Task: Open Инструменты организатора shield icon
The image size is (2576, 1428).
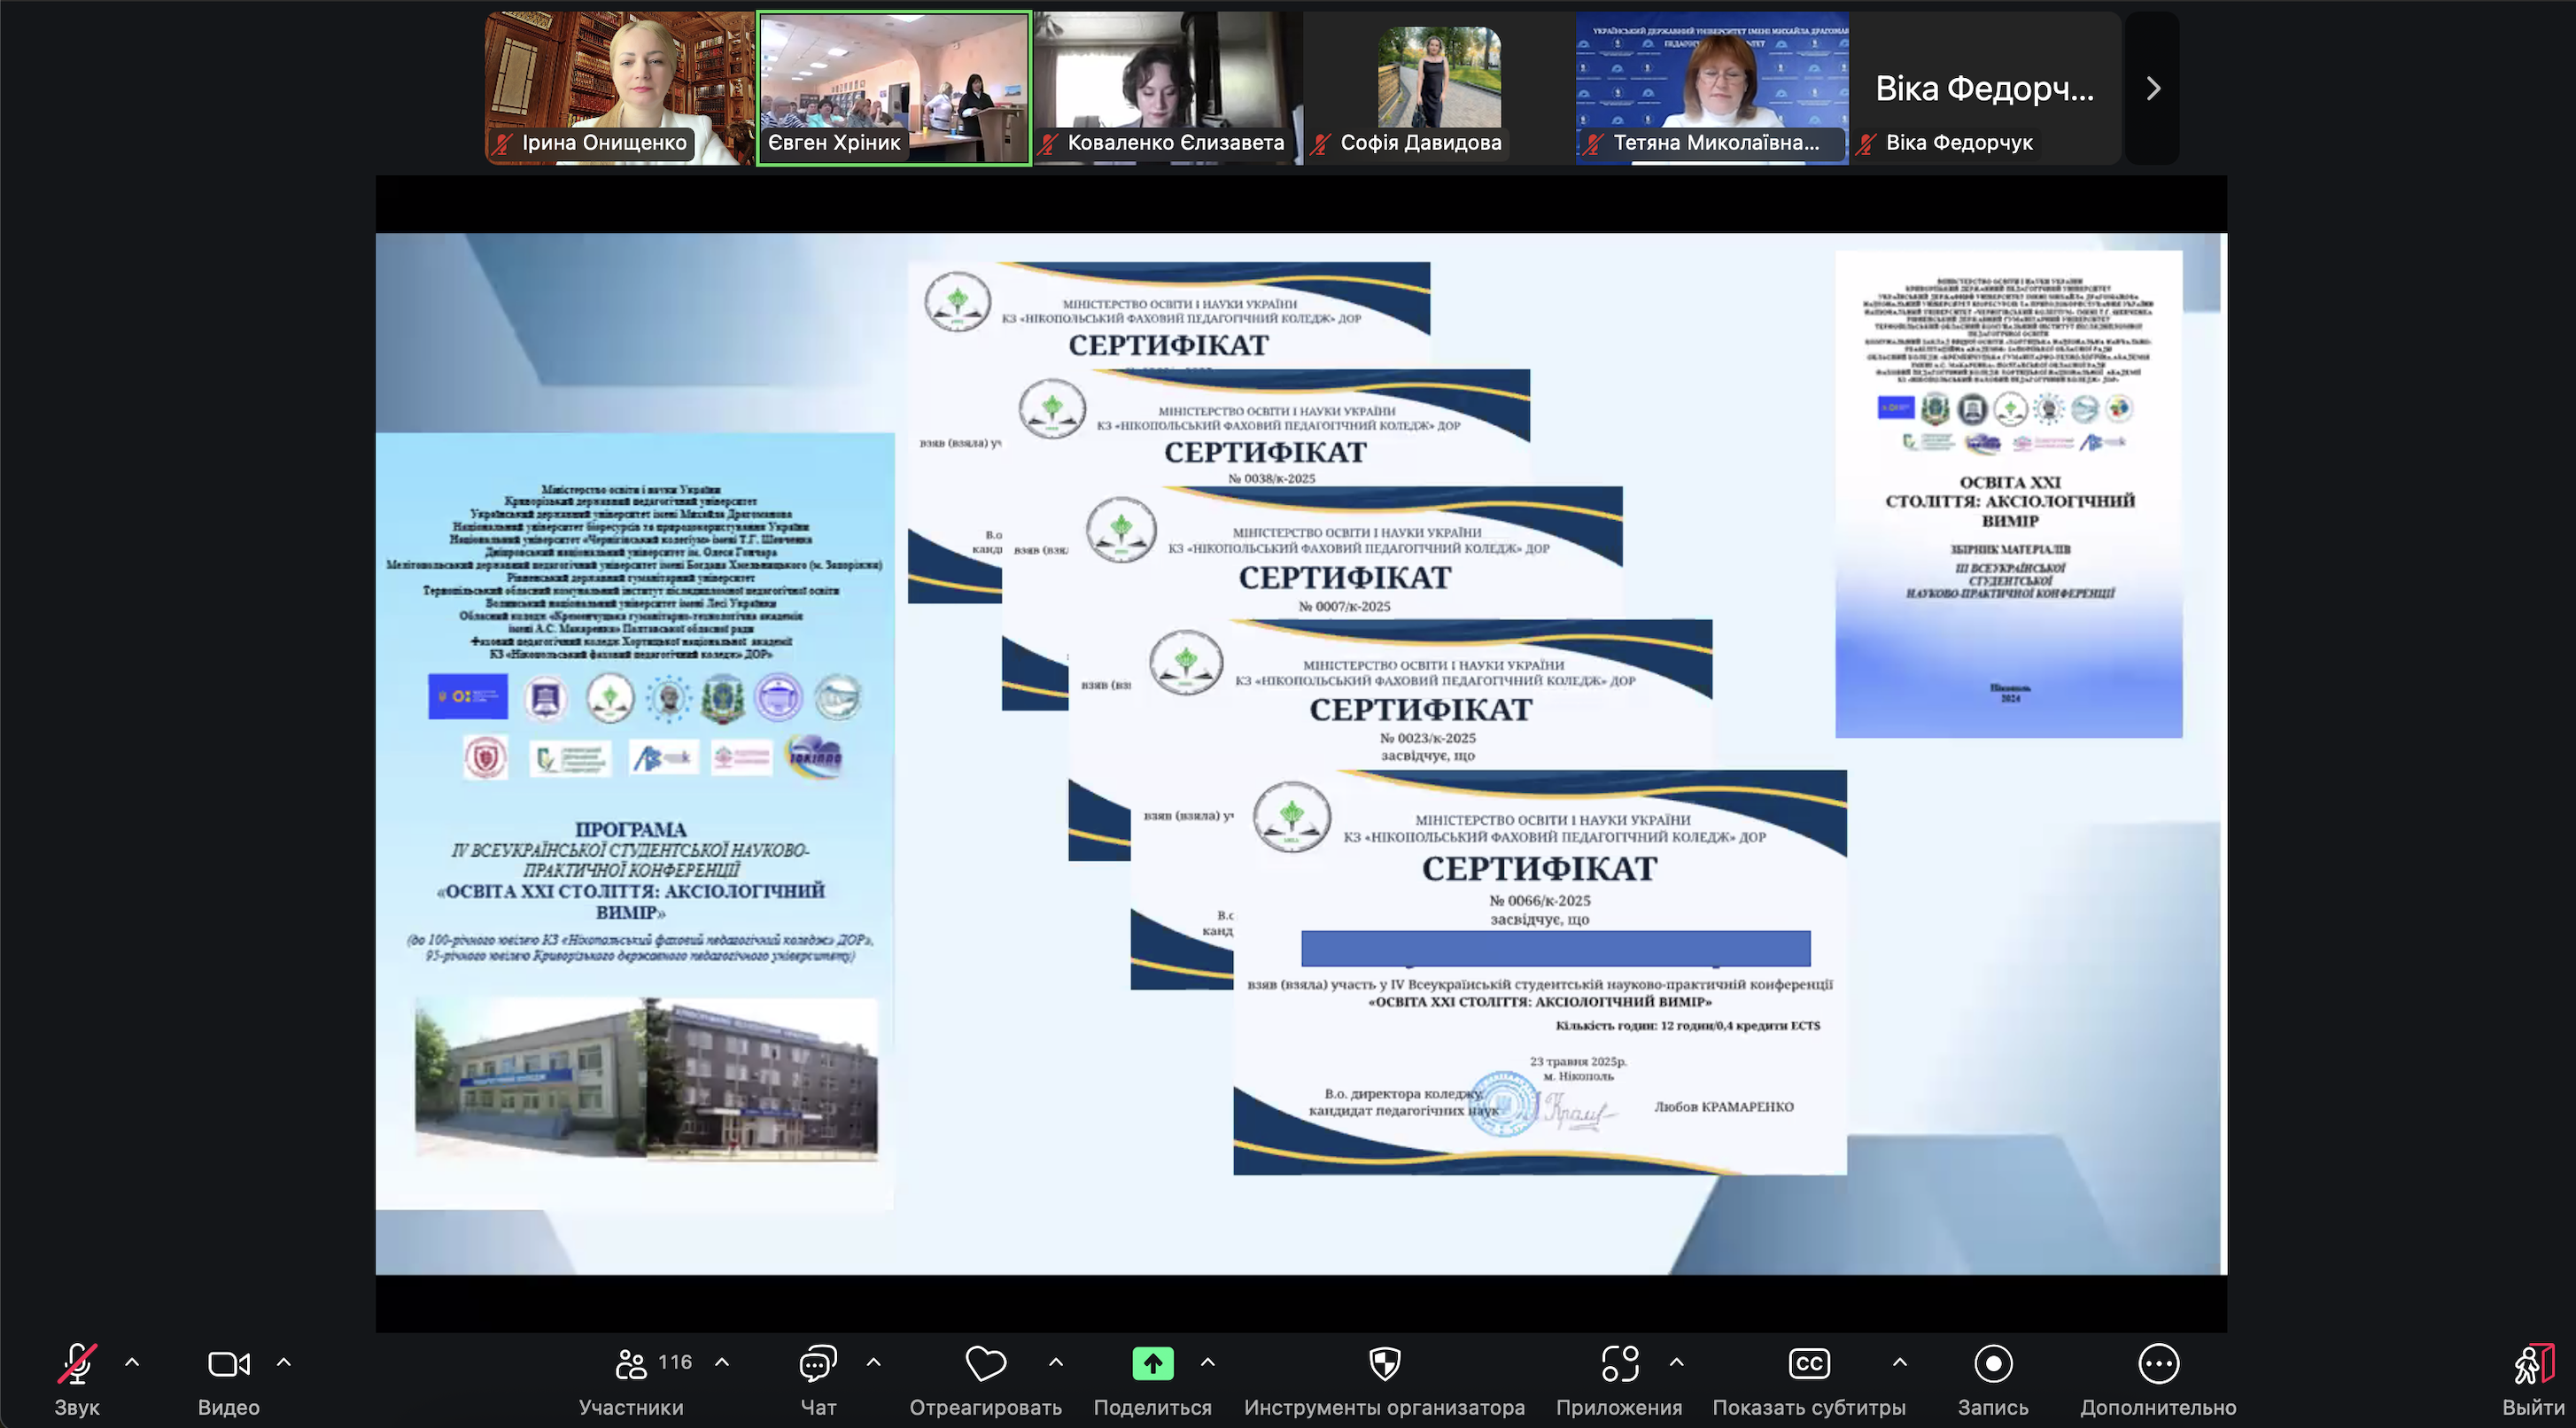Action: (x=1384, y=1364)
